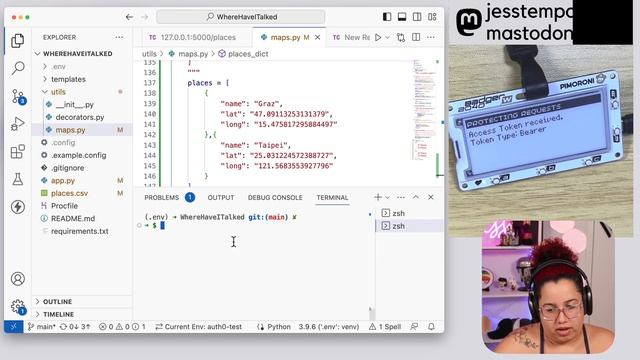Open the Accounts menu icon
The width and height of the screenshot is (640, 360).
(x=18, y=279)
